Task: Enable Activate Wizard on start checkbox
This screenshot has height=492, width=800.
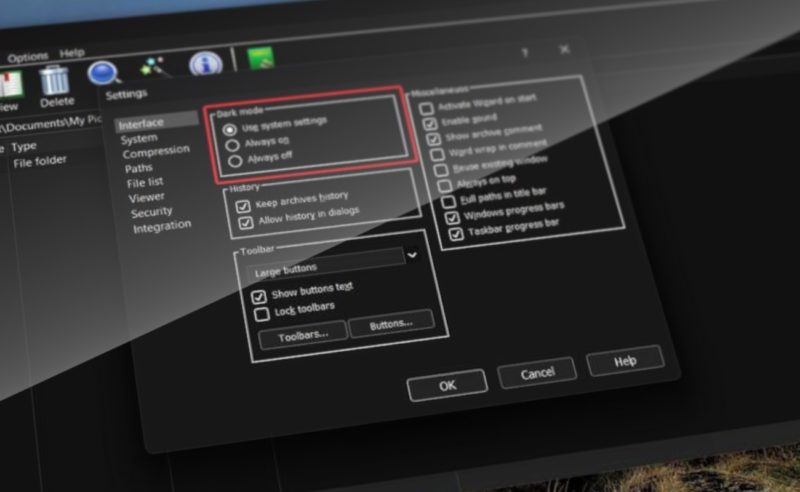Action: [x=427, y=108]
